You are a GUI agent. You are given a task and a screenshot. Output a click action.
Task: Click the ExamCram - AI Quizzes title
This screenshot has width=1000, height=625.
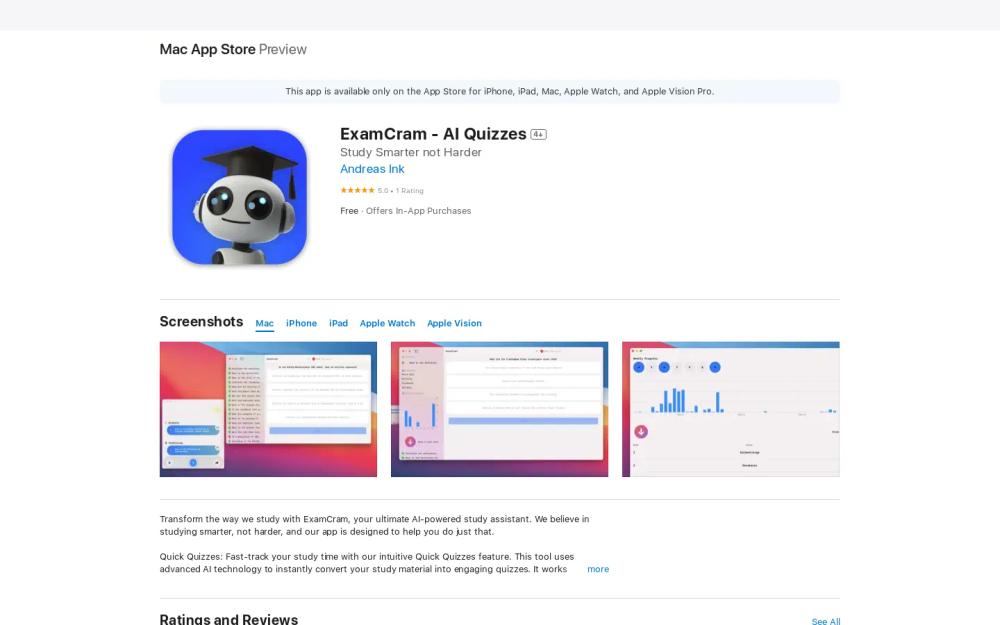pos(433,134)
